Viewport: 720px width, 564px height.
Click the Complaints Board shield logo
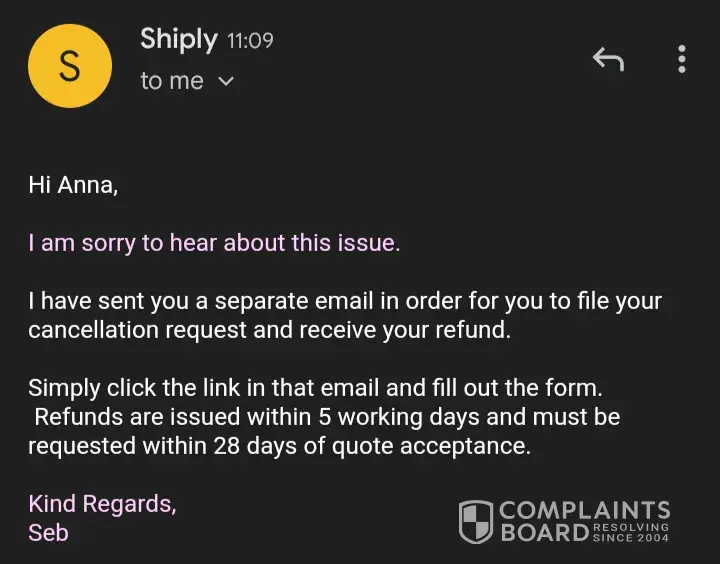click(x=476, y=522)
